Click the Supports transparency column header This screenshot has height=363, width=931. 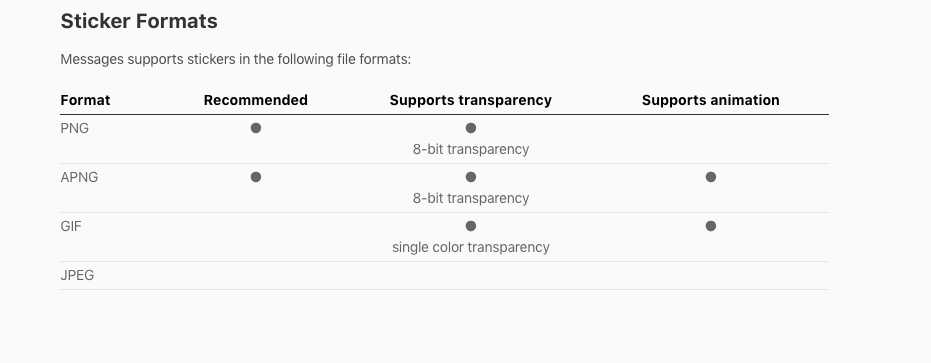pos(471,100)
